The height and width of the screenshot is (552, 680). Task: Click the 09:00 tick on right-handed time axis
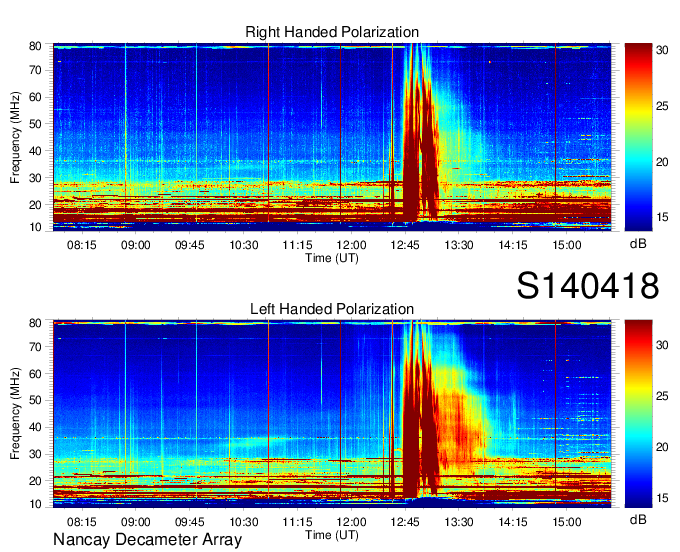click(x=135, y=245)
